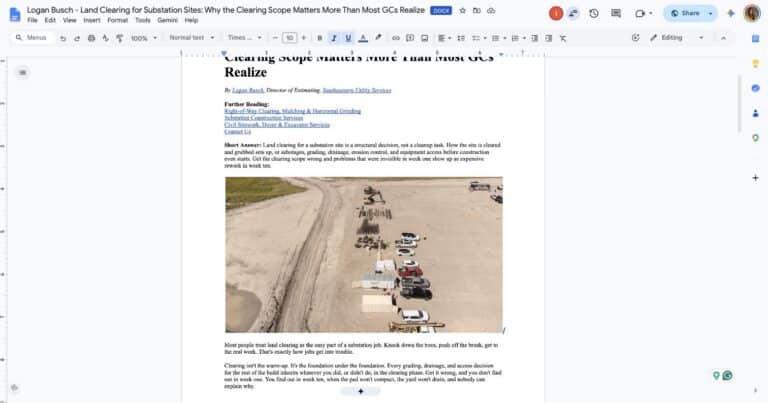Open the Gemini sparkle icon
The height and width of the screenshot is (403, 768).
coord(730,13)
